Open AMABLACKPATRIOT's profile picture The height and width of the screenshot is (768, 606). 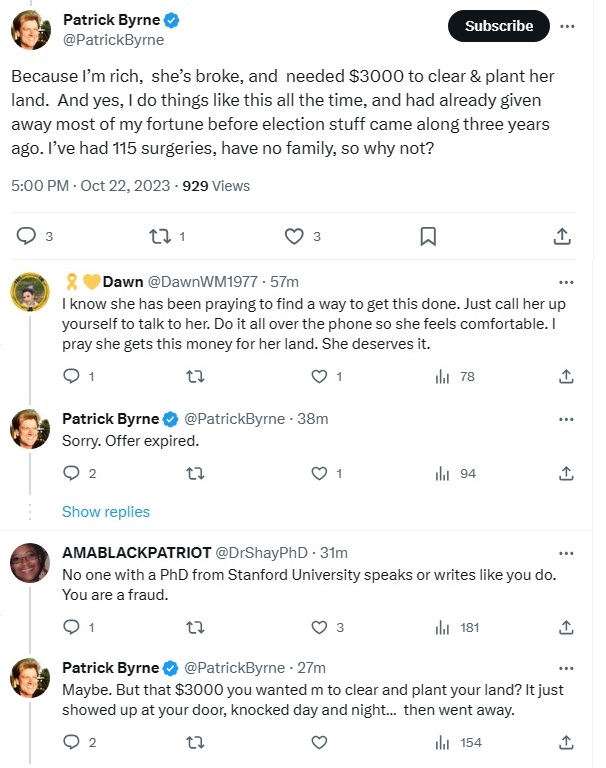coord(30,562)
